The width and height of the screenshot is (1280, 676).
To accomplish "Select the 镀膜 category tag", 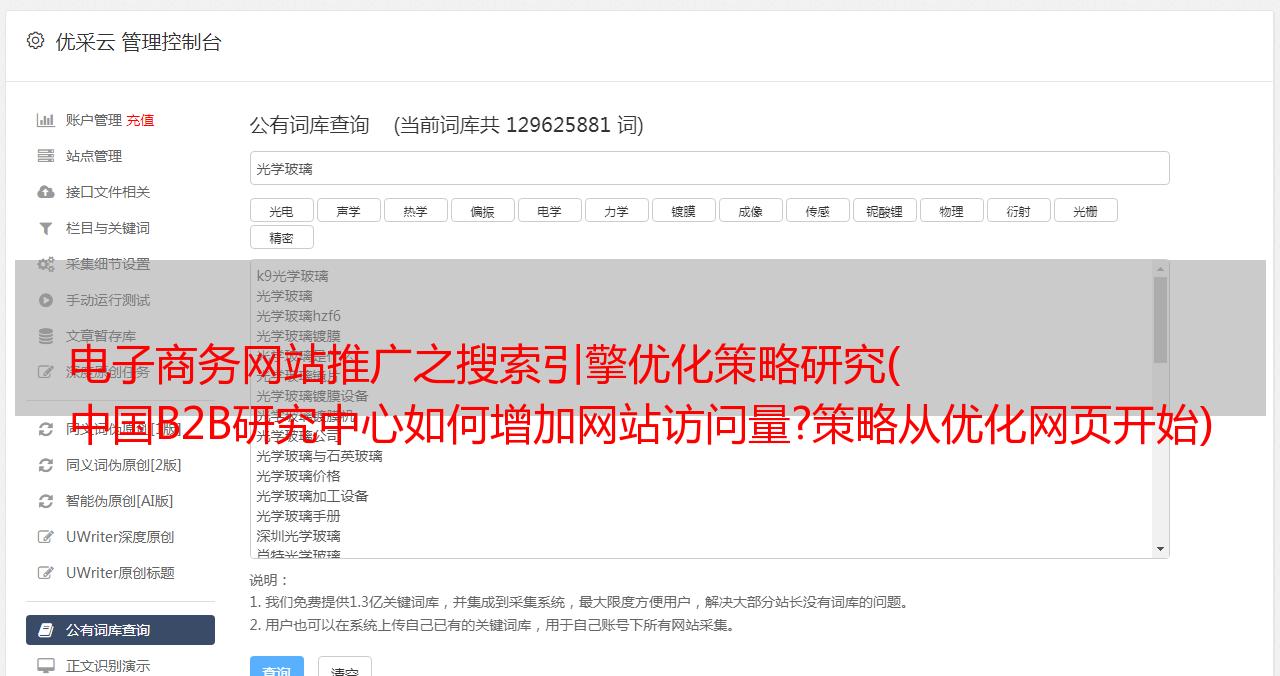I will tap(684, 210).
